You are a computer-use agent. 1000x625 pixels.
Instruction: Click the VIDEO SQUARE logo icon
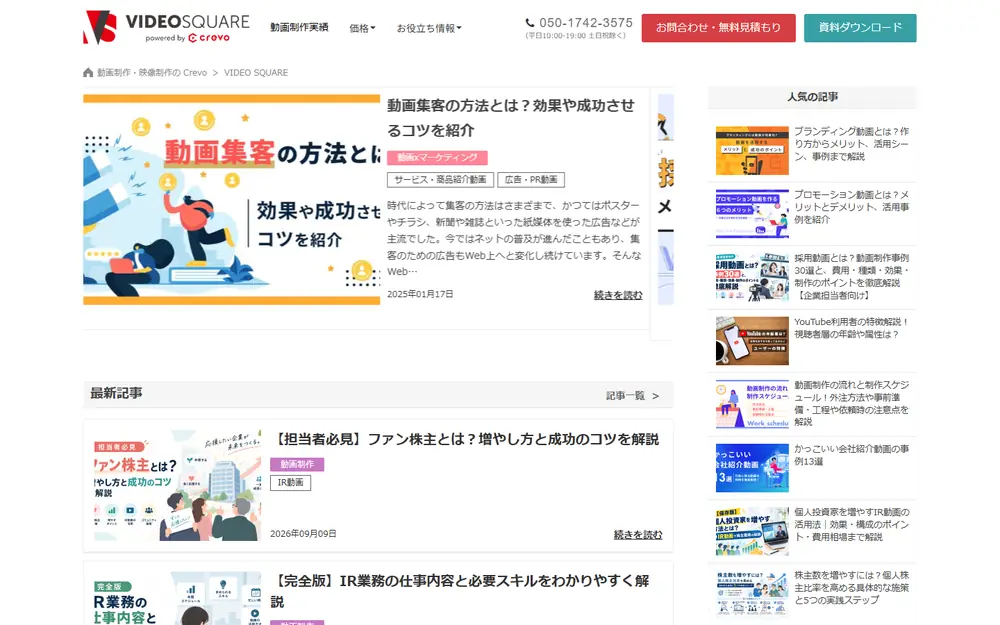click(x=100, y=27)
